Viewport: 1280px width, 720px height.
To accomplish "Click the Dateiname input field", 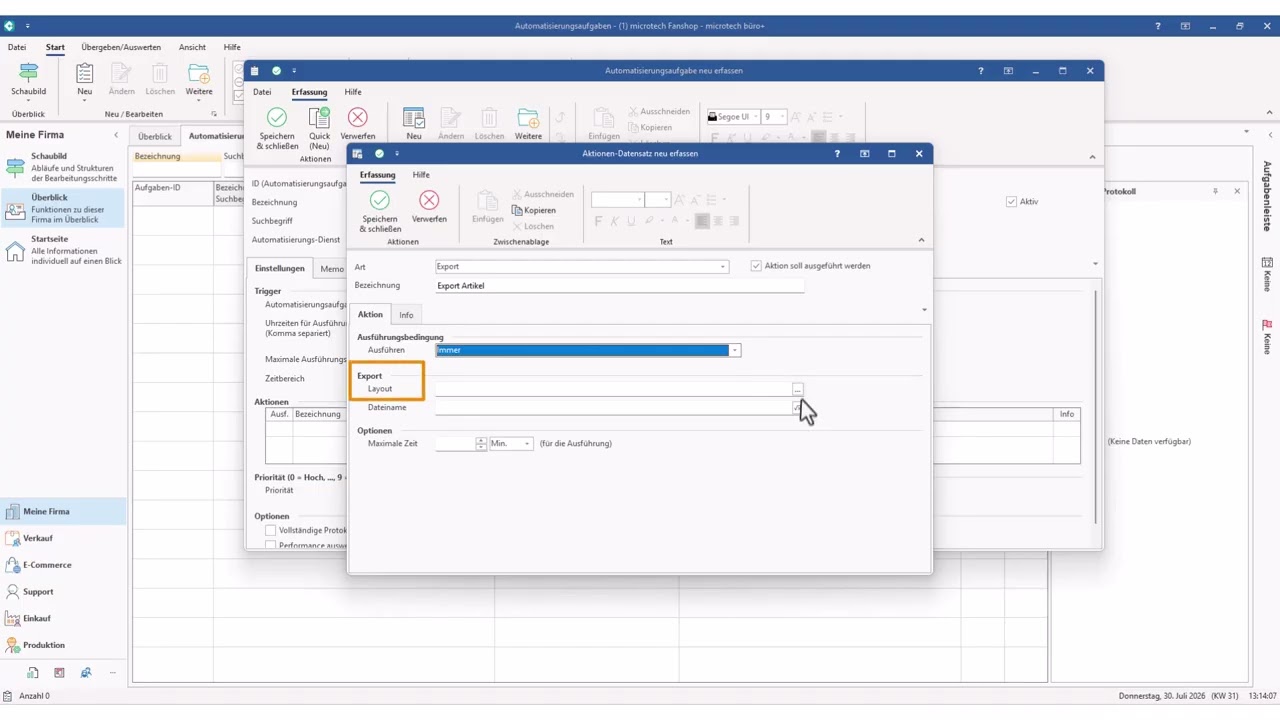I will click(613, 408).
